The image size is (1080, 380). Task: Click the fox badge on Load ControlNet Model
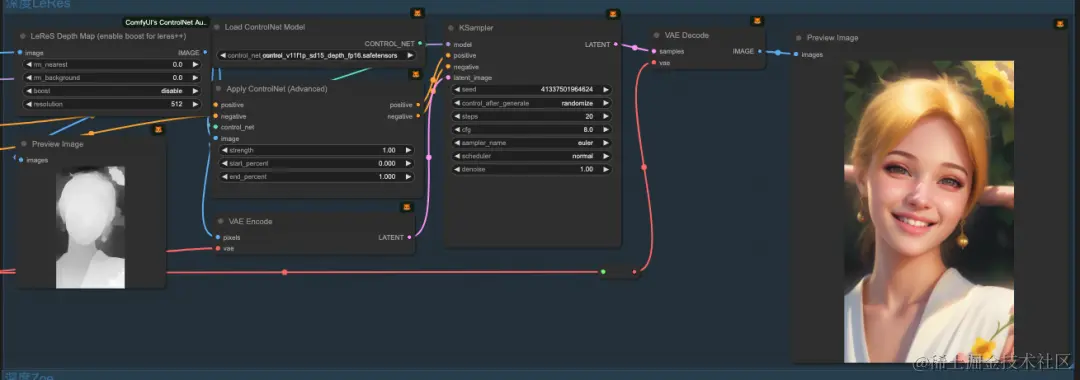coord(417,13)
